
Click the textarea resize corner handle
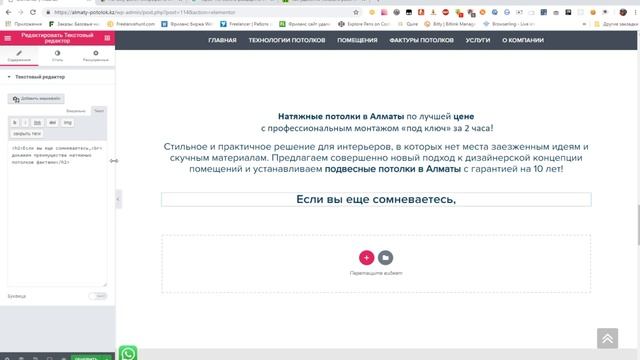tap(105, 284)
